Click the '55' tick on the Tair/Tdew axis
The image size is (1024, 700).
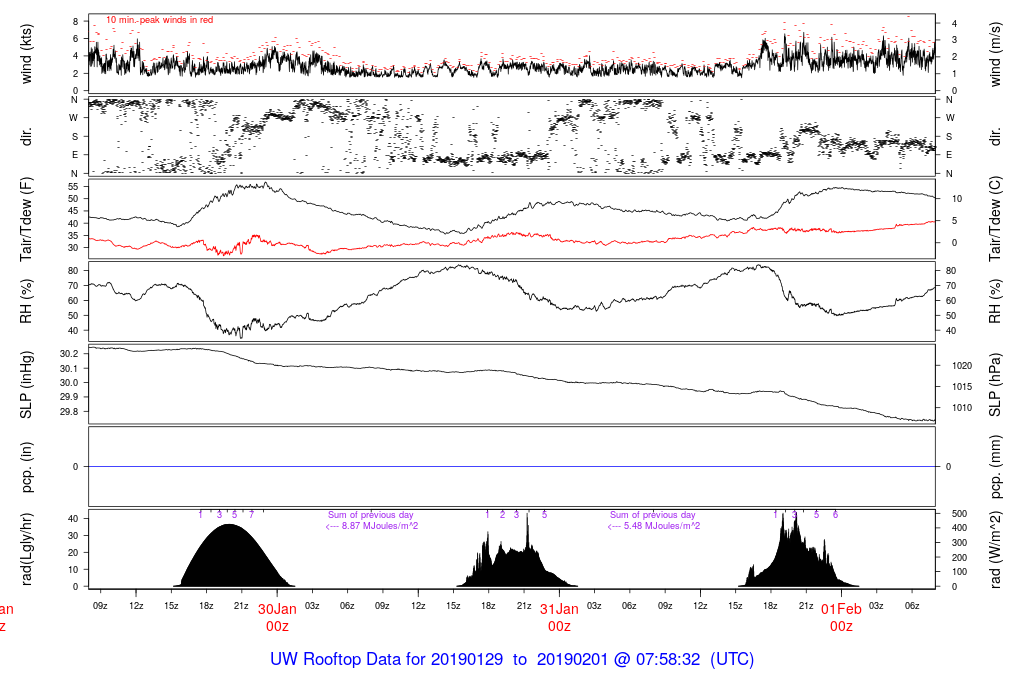73,187
